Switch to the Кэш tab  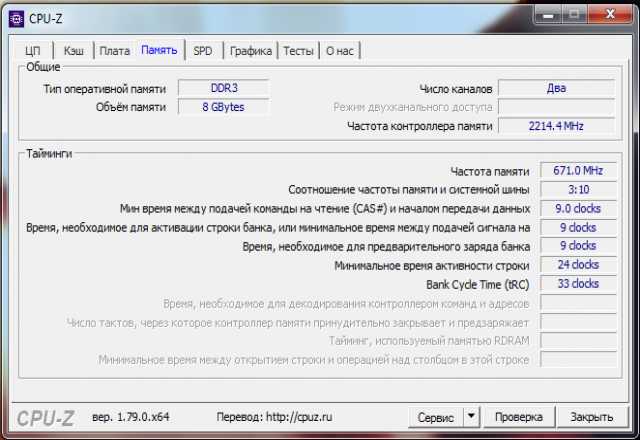click(74, 51)
